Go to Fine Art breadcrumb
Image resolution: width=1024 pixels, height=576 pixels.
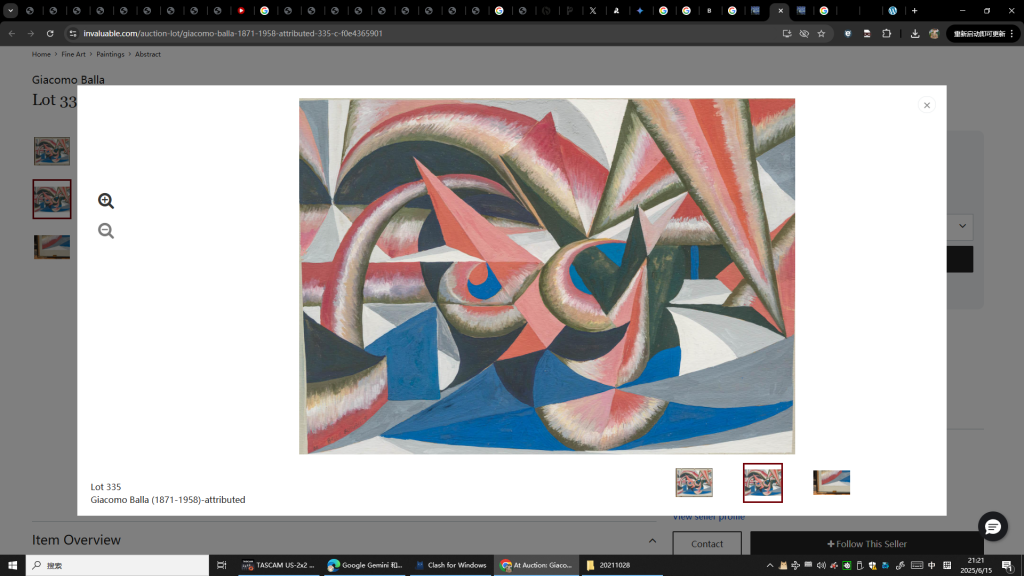tap(73, 54)
